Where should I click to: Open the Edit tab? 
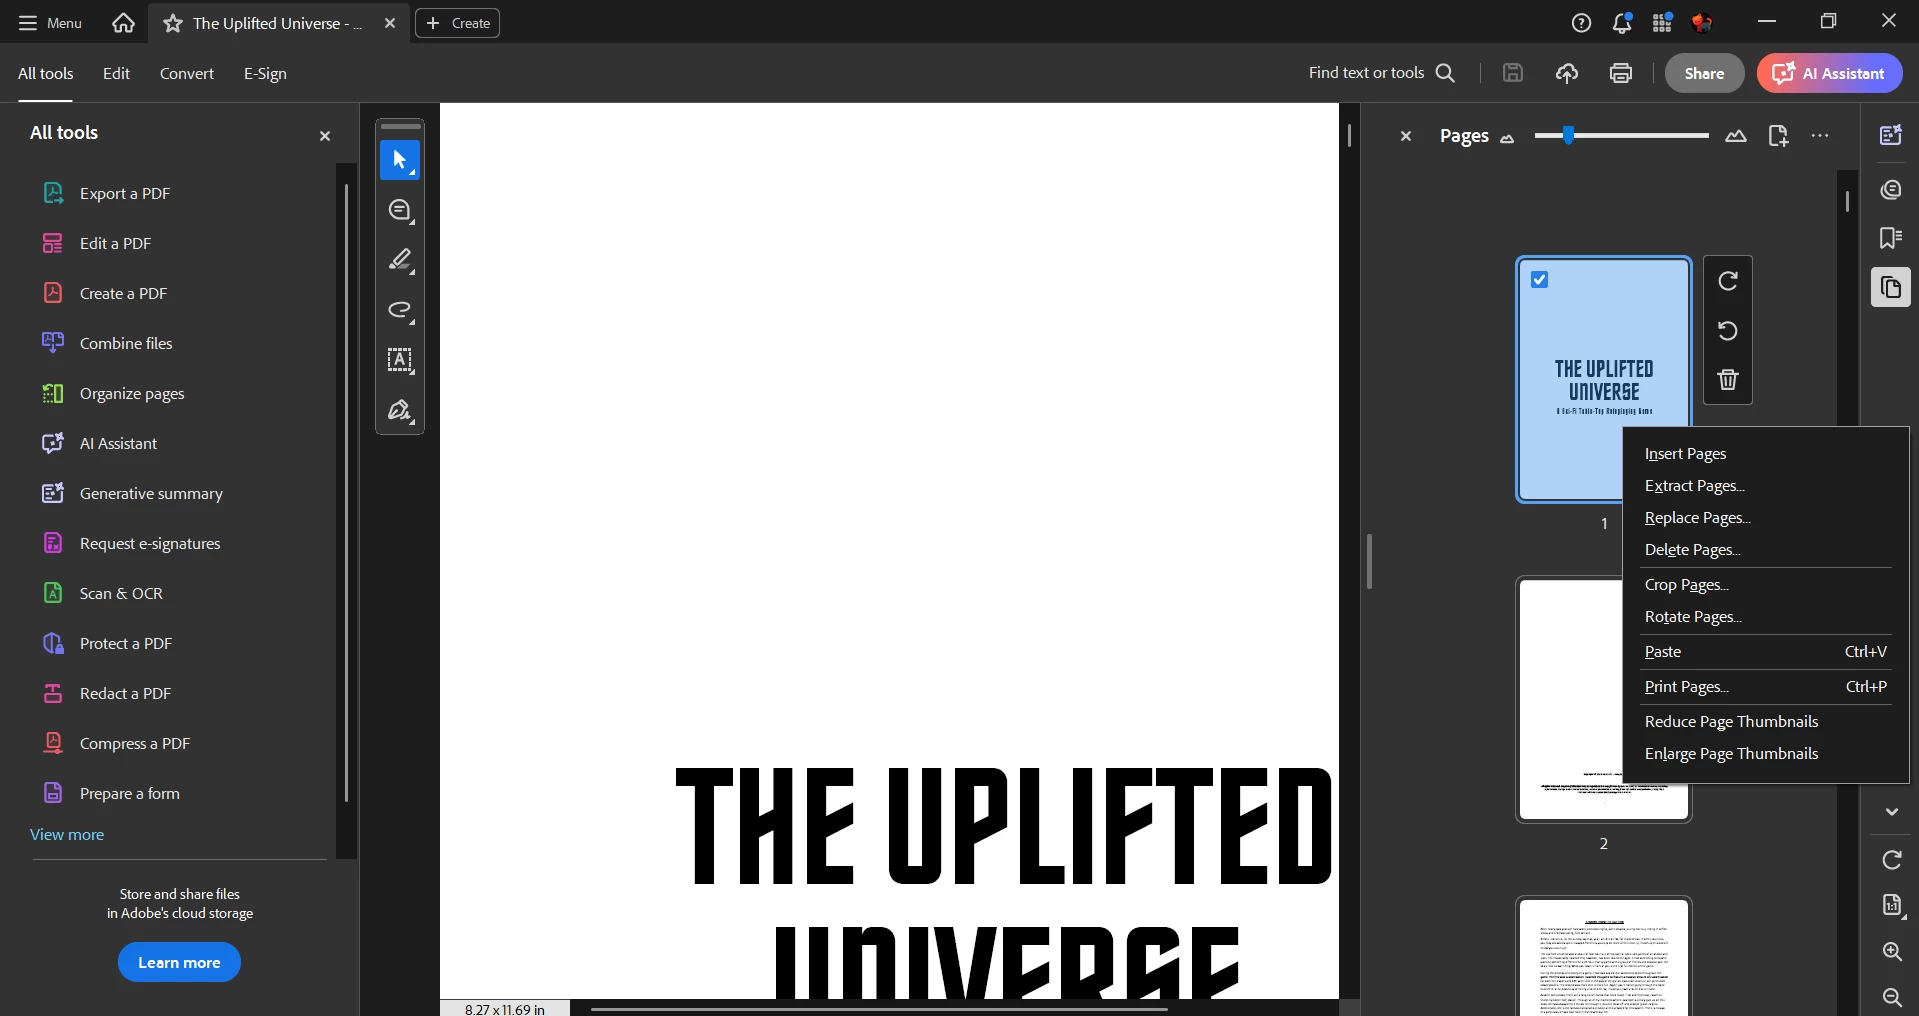pos(116,73)
